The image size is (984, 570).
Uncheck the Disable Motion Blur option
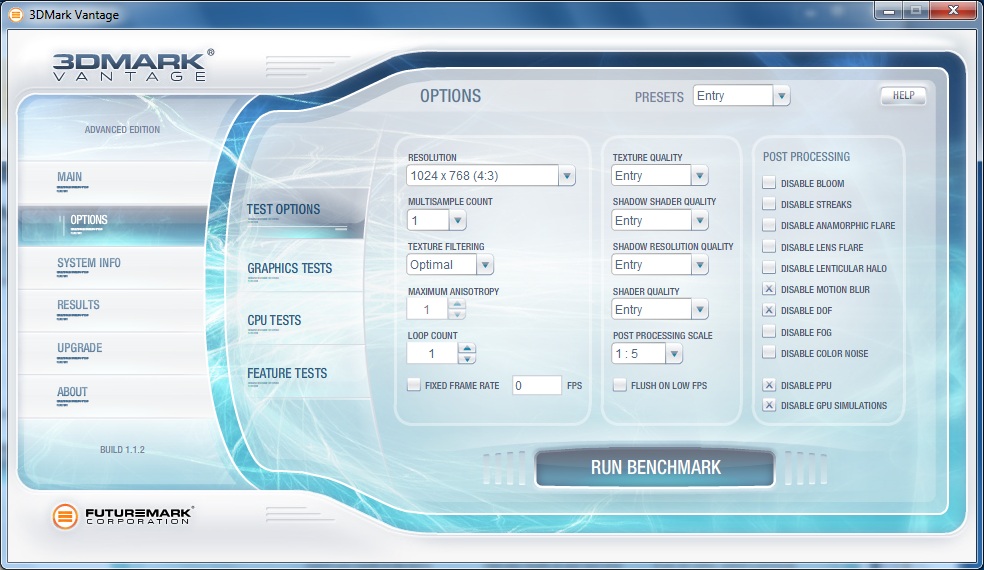coord(769,290)
